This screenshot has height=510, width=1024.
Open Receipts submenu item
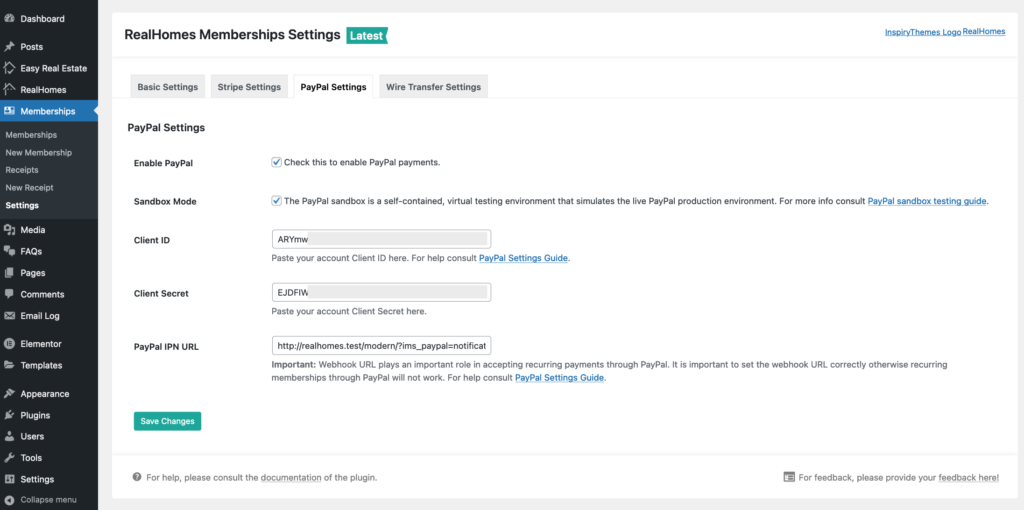tap(22, 170)
